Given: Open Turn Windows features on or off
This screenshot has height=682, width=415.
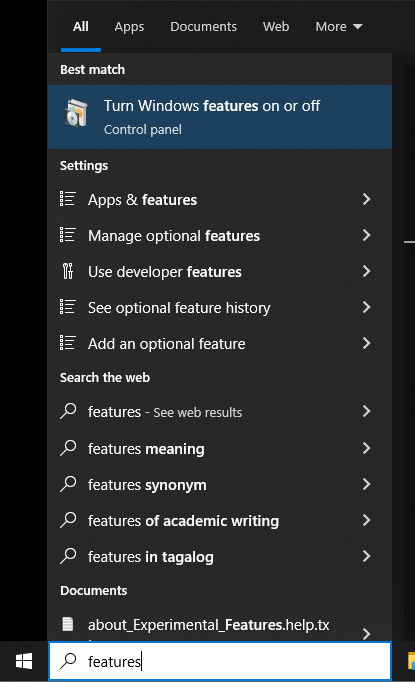Looking at the screenshot, I should pyautogui.click(x=220, y=117).
